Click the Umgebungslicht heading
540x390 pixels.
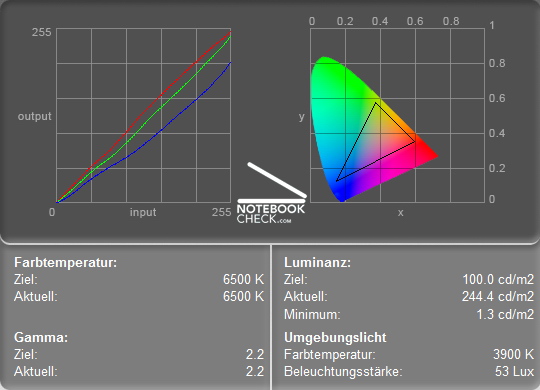(335, 337)
